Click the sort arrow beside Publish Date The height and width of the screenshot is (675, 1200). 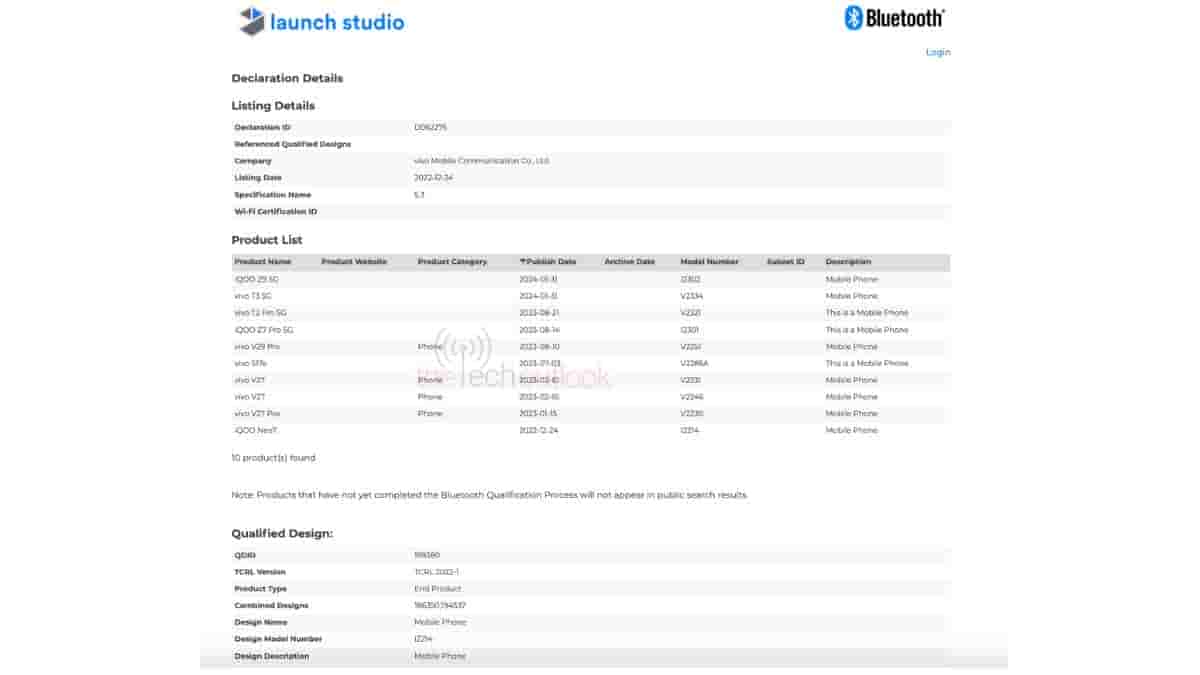(522, 262)
